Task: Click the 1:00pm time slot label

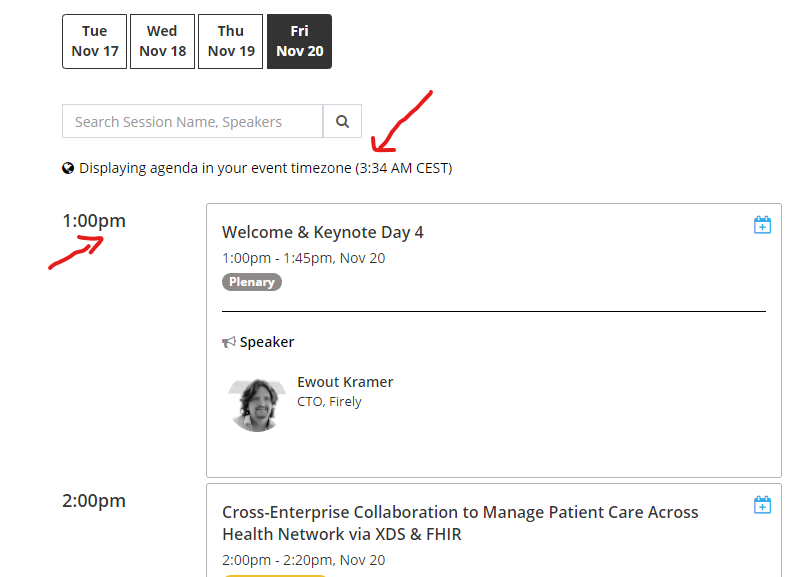Action: [x=94, y=221]
